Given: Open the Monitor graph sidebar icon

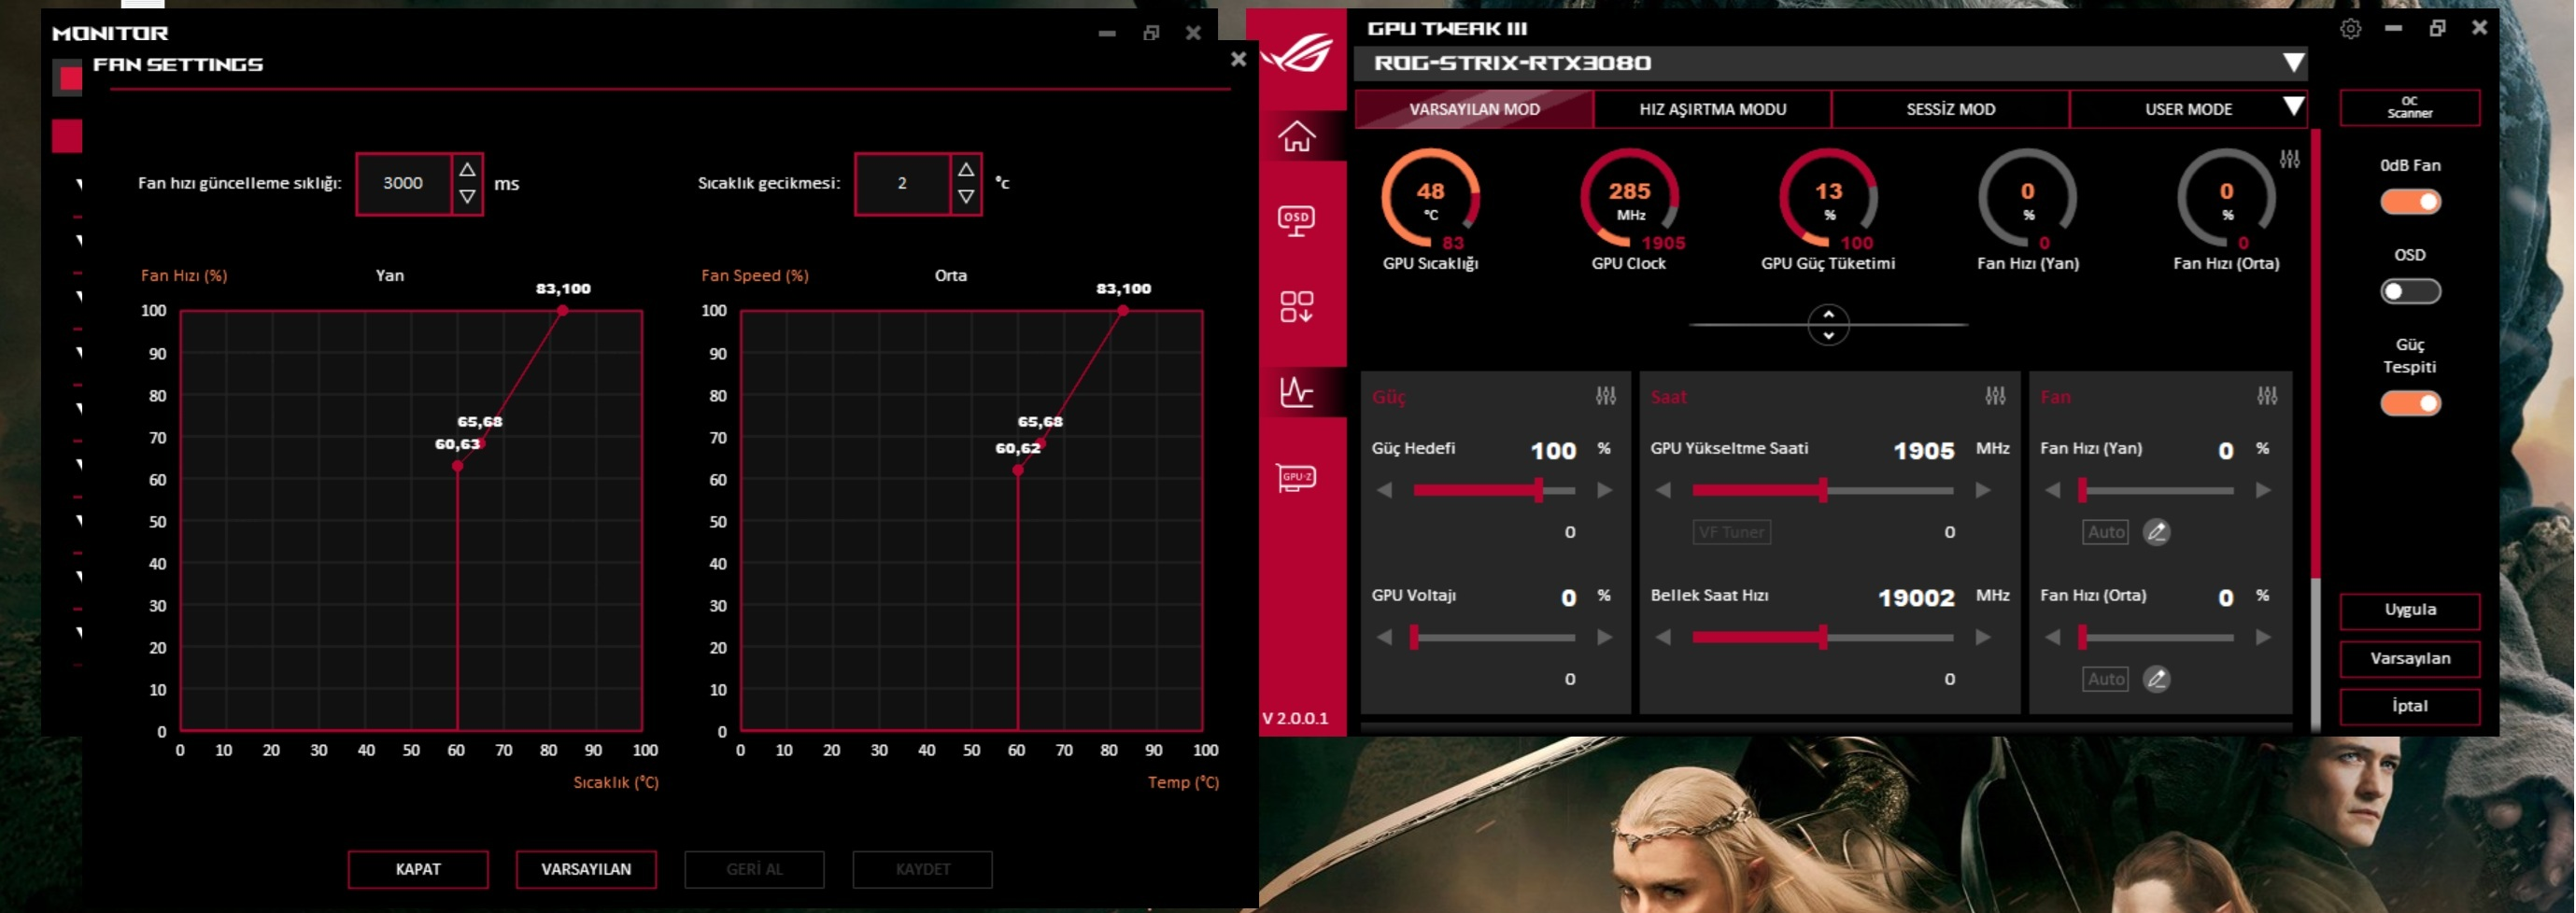Looking at the screenshot, I should coord(1297,392).
